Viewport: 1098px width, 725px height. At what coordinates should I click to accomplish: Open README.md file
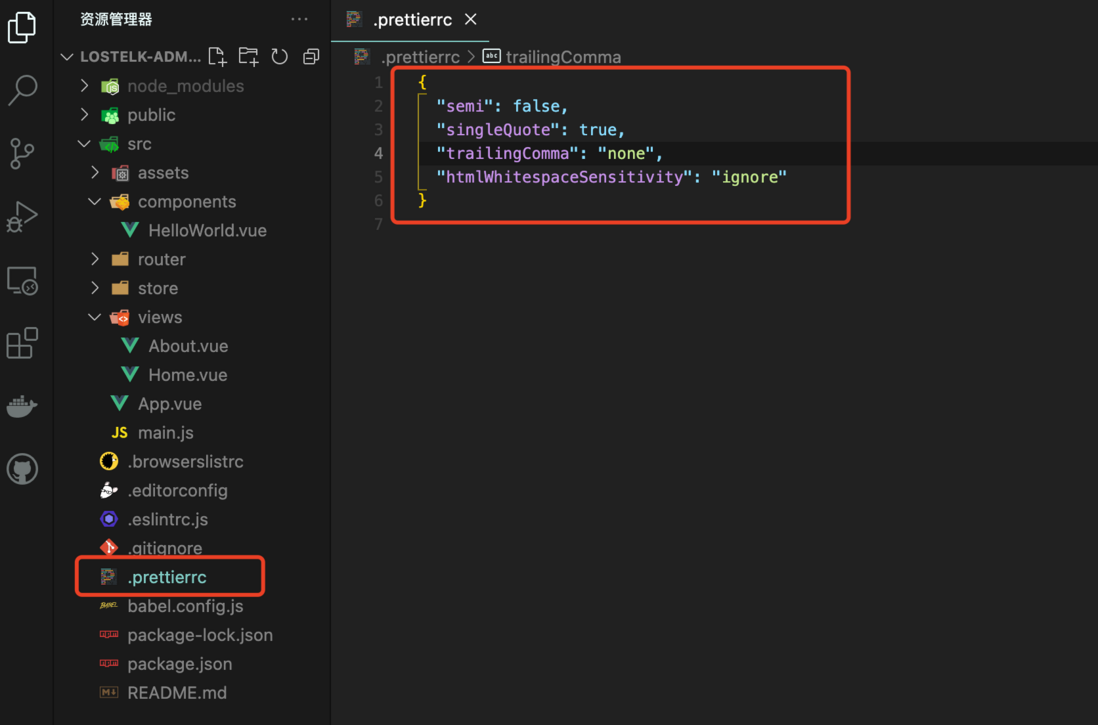(x=177, y=693)
